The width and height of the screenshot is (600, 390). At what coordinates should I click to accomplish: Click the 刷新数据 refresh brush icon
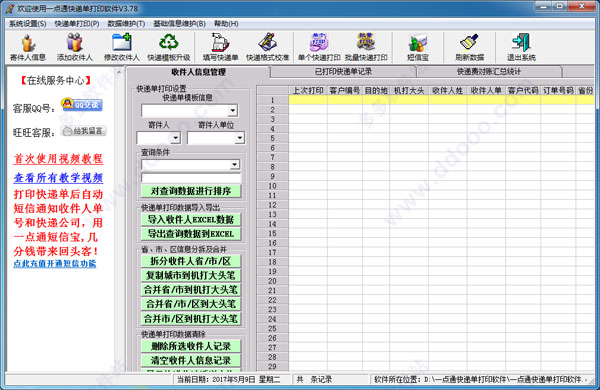pyautogui.click(x=470, y=47)
